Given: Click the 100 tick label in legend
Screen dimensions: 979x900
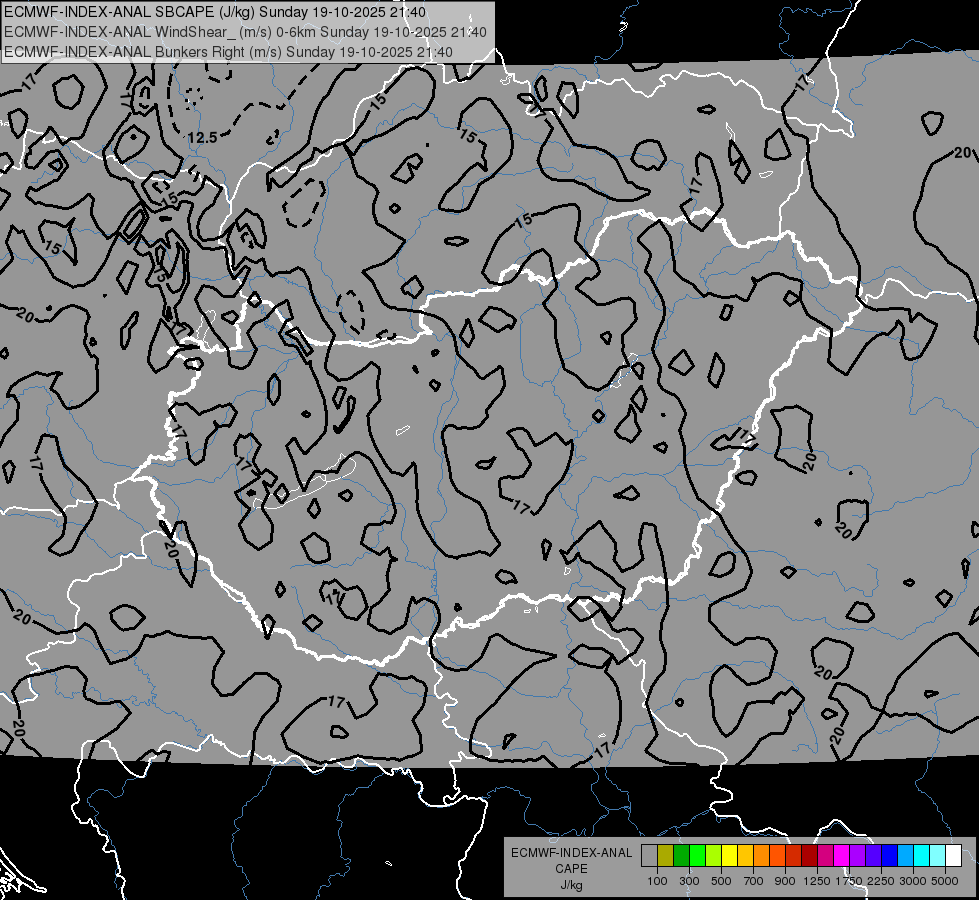Looking at the screenshot, I should point(657,881).
